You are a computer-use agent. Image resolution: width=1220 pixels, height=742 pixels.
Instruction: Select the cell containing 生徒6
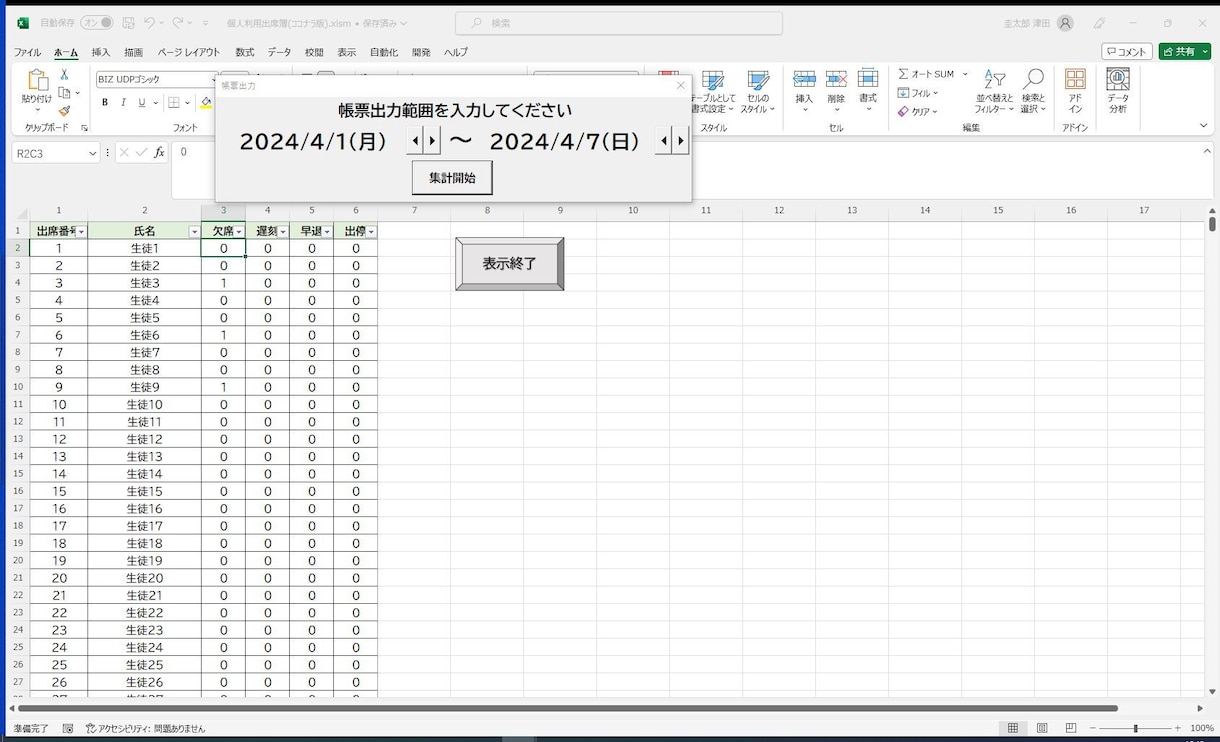[144, 335]
